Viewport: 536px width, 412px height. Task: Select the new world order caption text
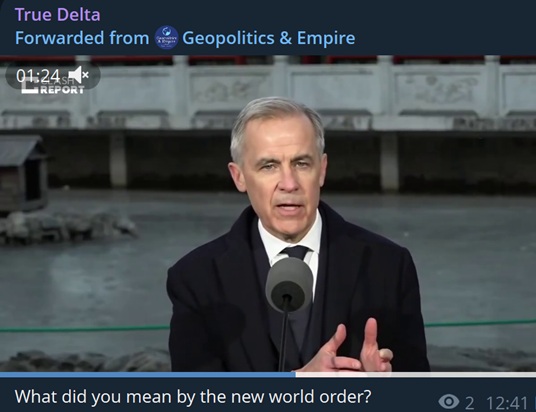point(193,397)
